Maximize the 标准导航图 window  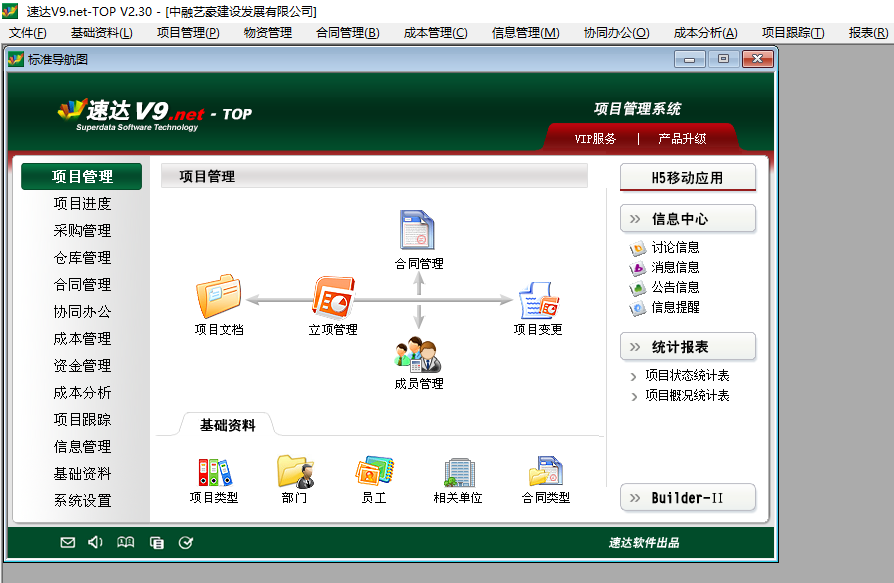pos(724,59)
